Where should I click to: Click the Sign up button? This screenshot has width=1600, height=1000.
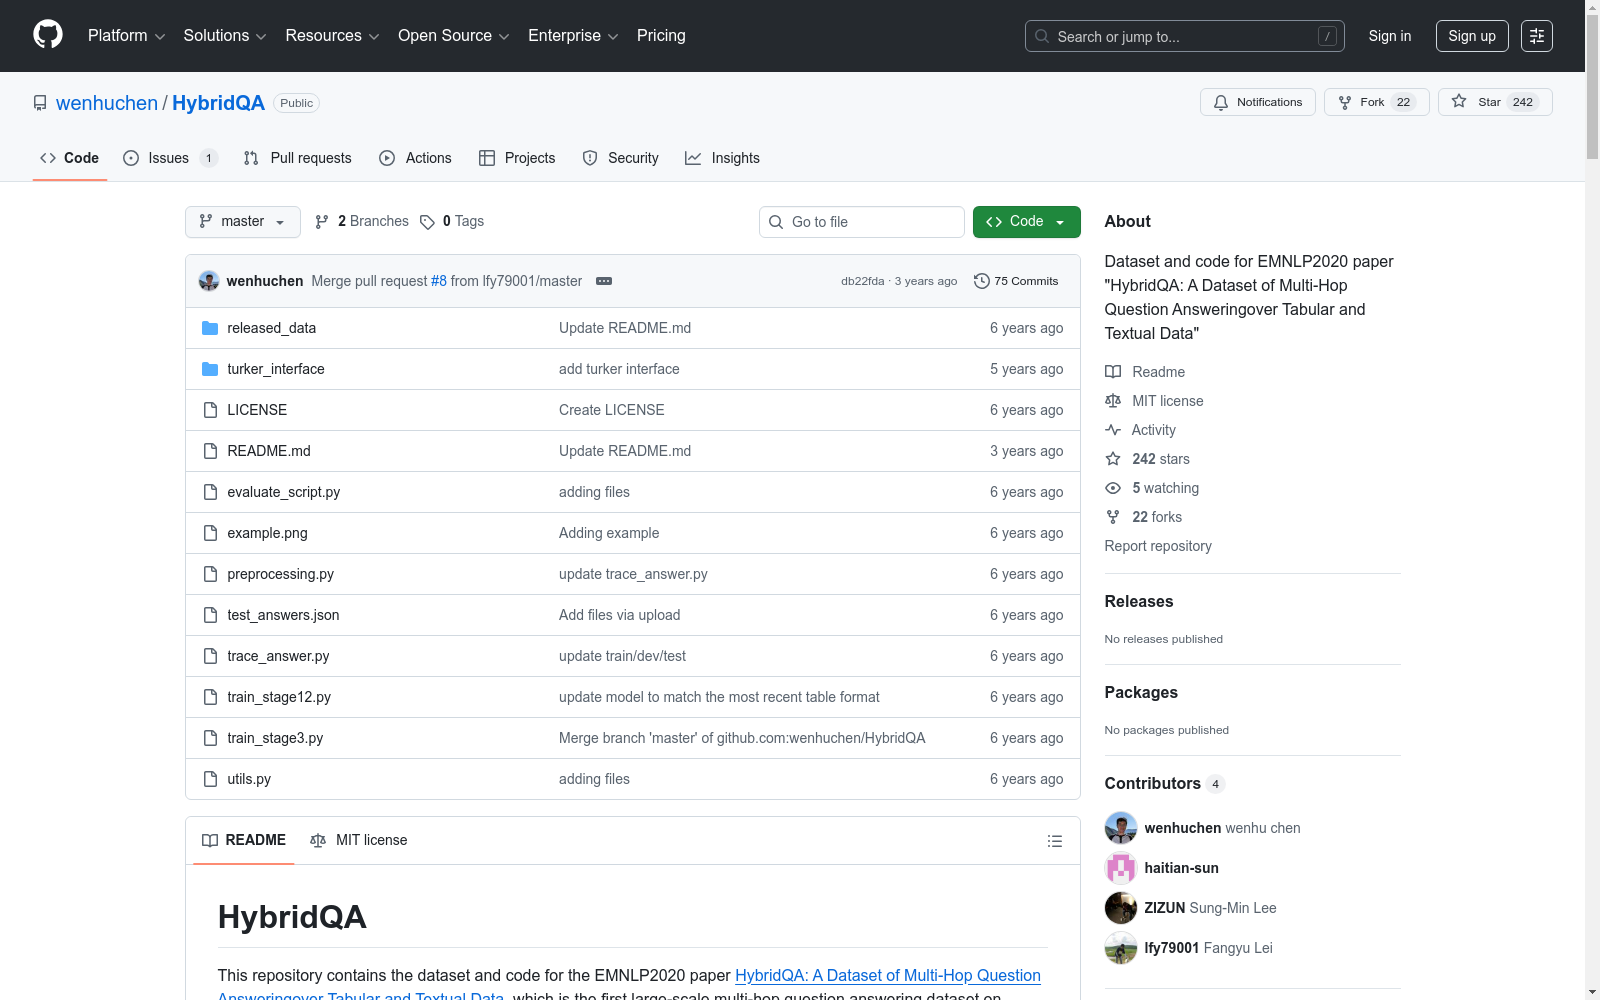(1472, 36)
